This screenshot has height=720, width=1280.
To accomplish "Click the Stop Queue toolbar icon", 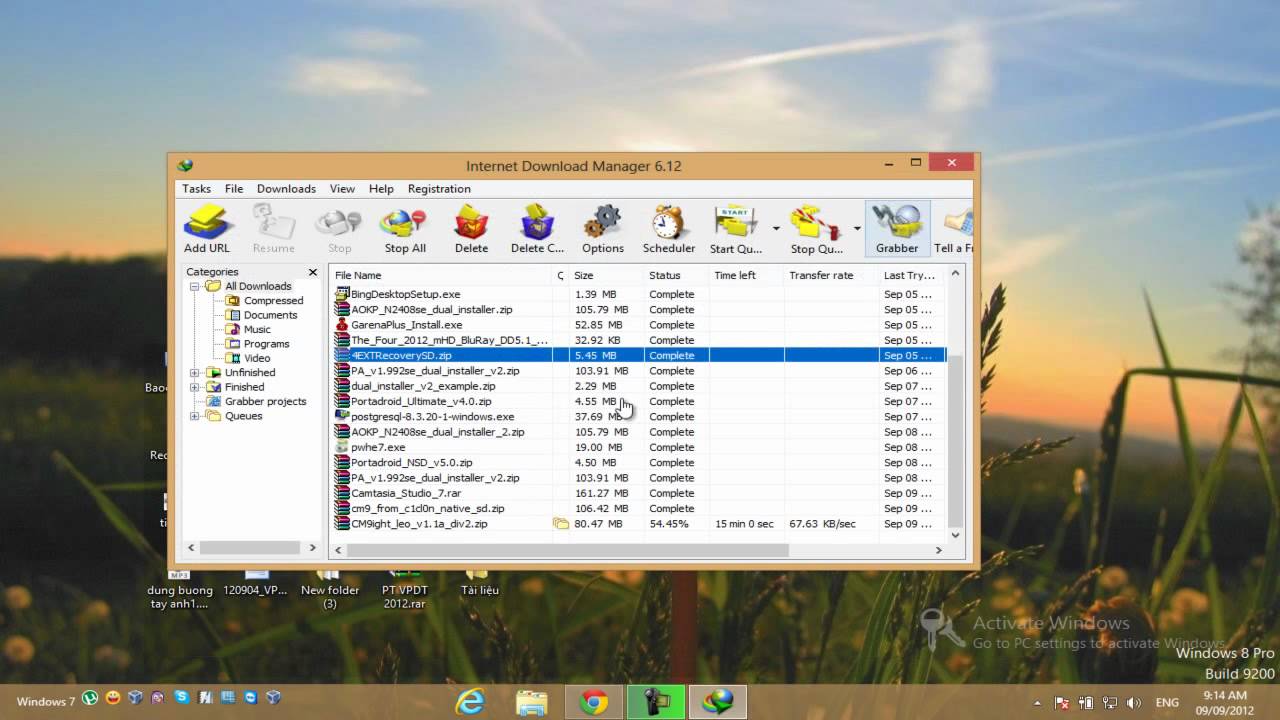I will pyautogui.click(x=816, y=229).
